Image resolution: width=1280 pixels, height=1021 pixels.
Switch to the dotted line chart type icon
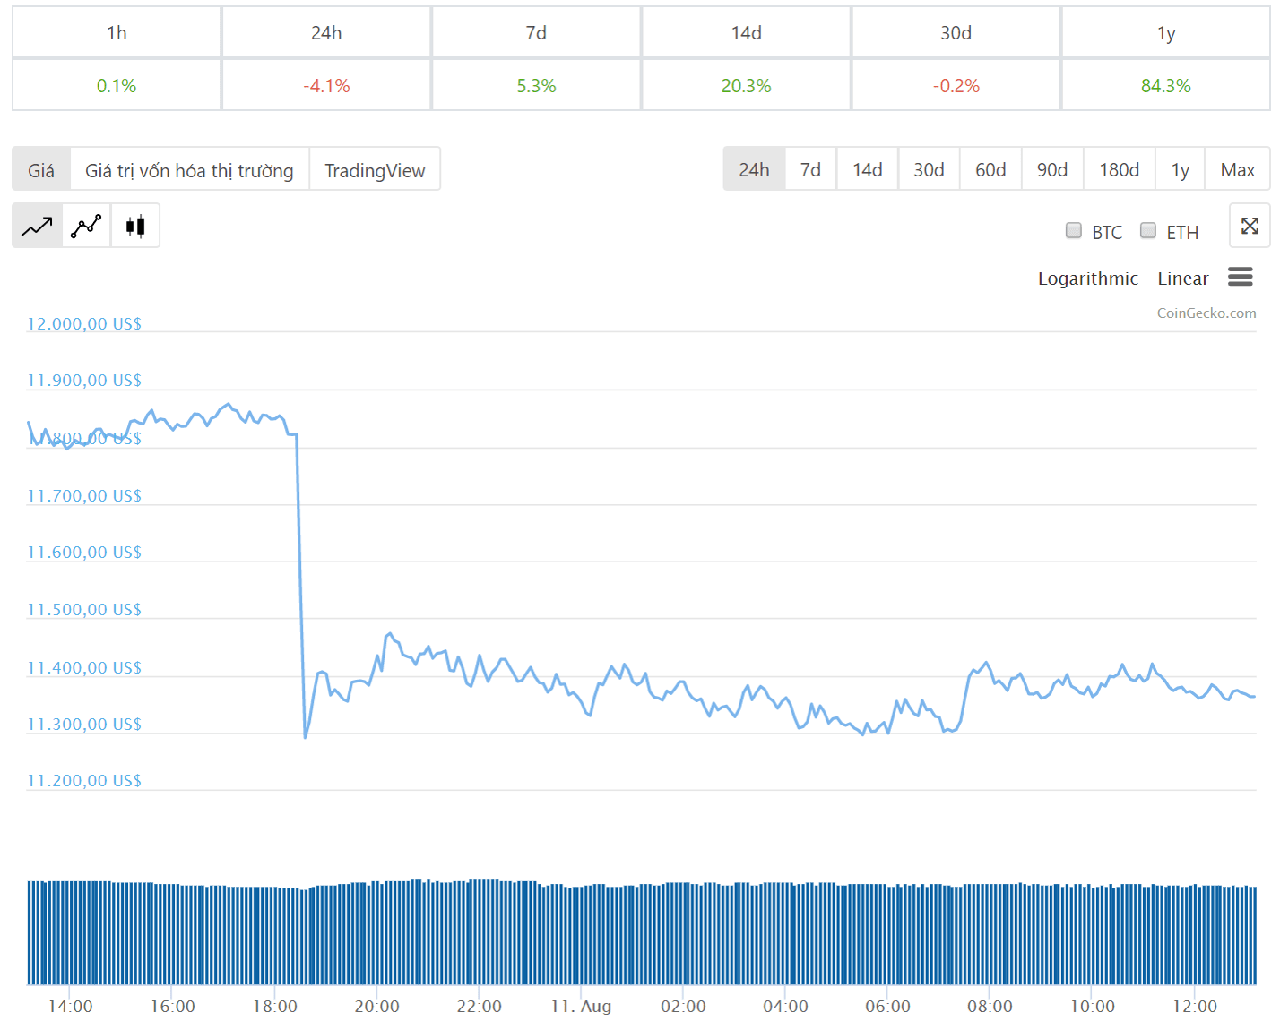click(86, 226)
